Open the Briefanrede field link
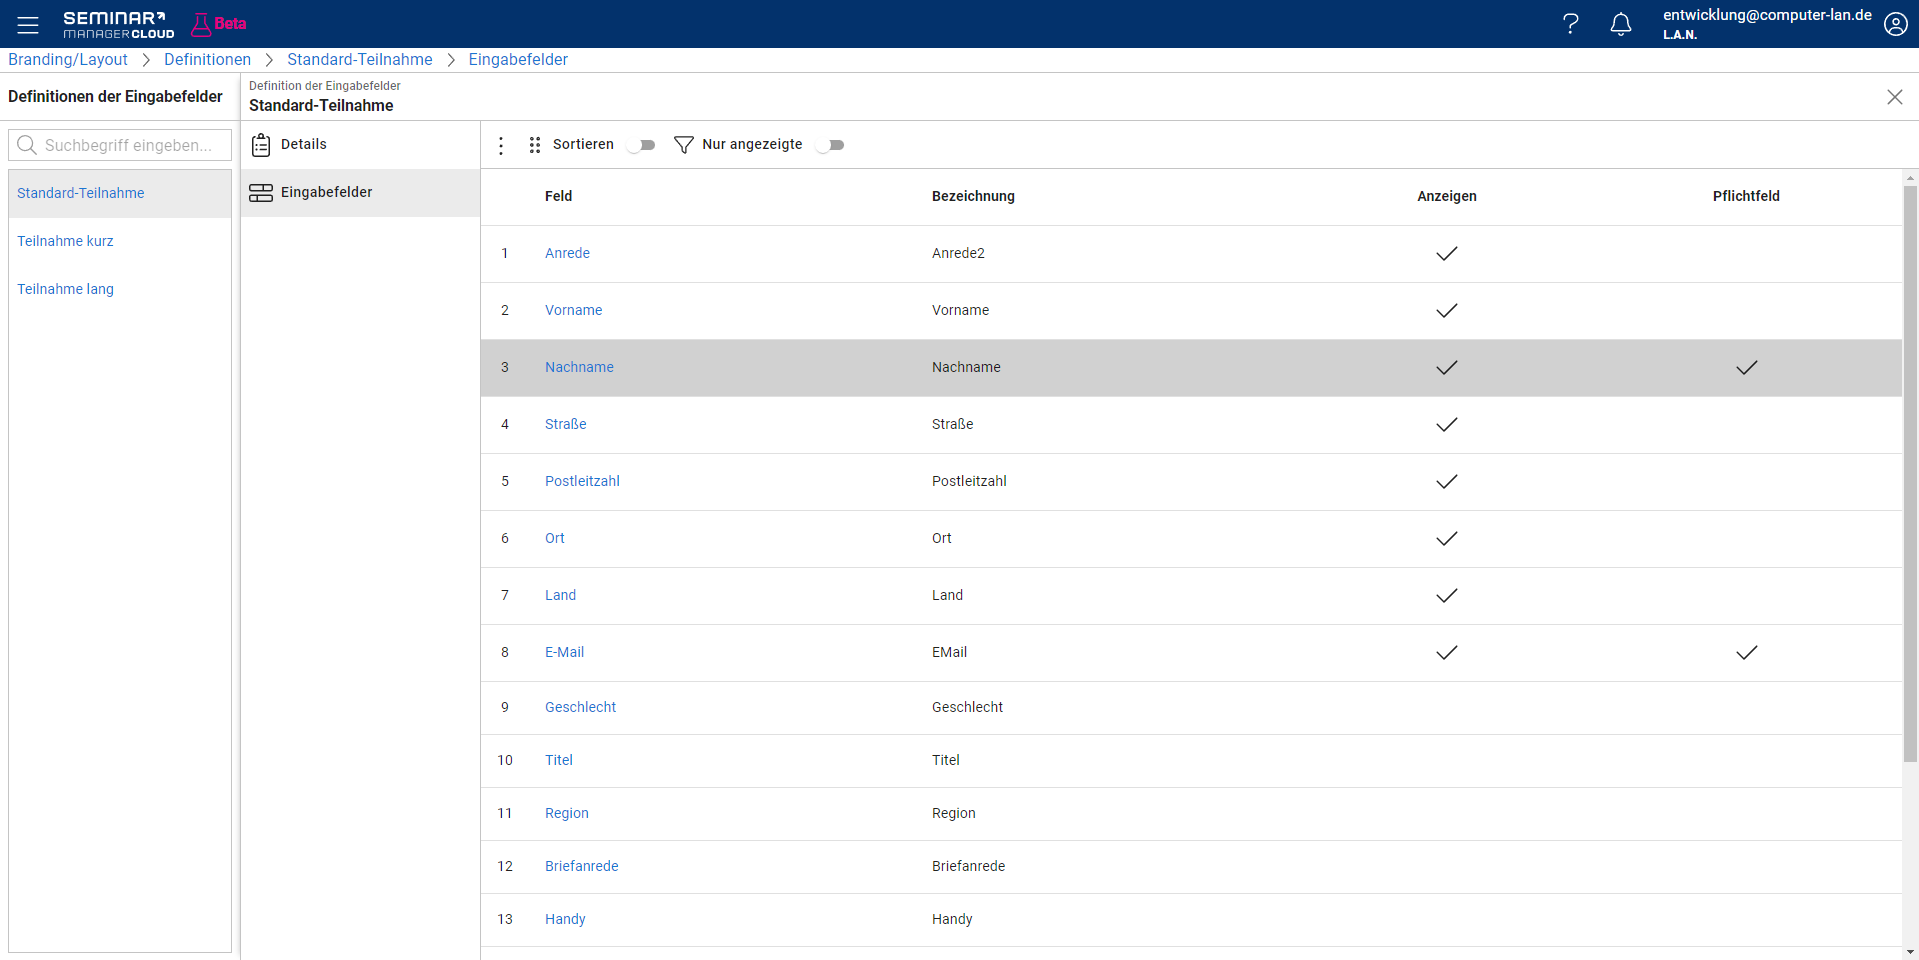The image size is (1919, 960). (x=581, y=867)
